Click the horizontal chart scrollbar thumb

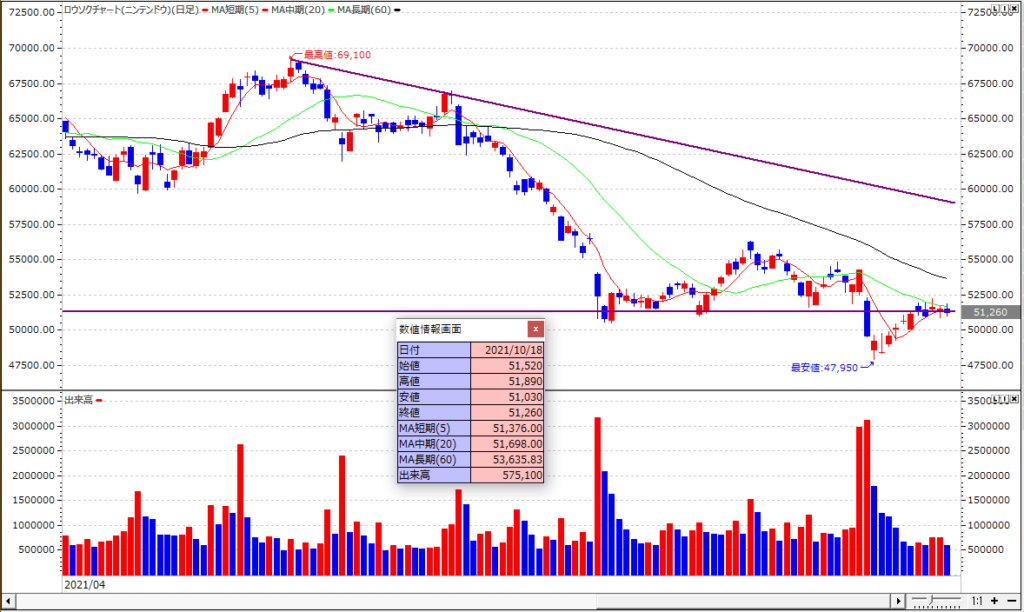point(744,601)
